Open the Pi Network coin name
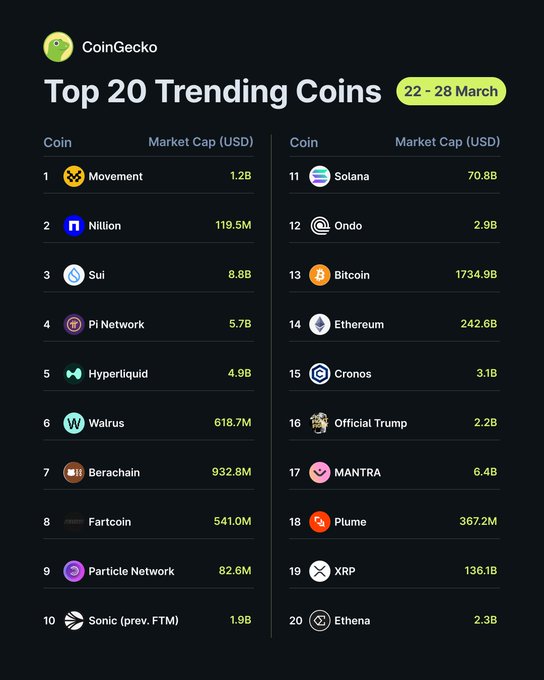The height and width of the screenshot is (680, 544). 116,324
